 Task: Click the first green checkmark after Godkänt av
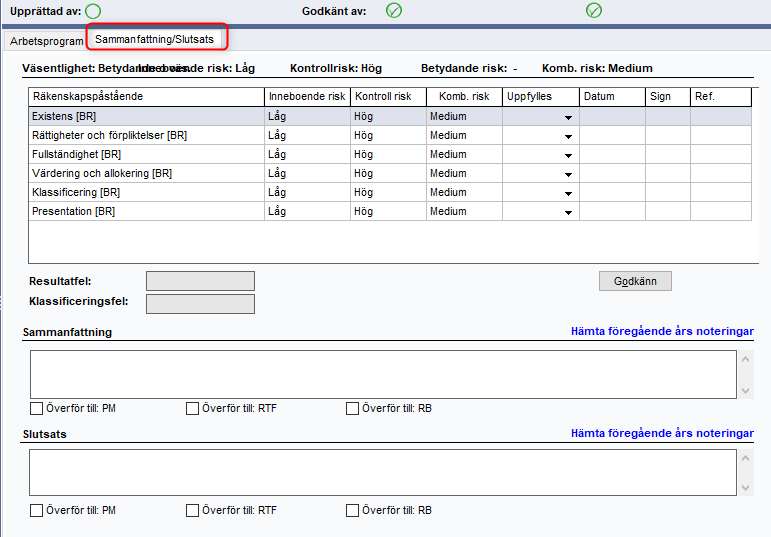click(394, 10)
